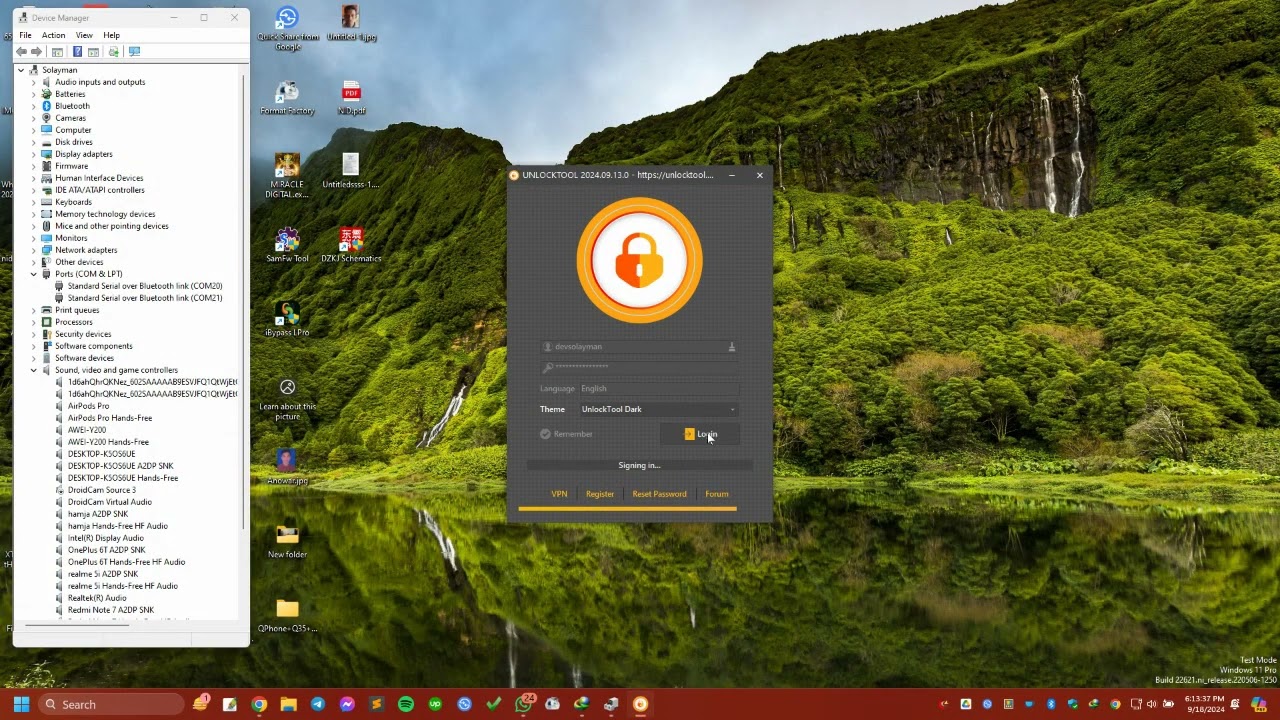Click the Reset Password link
This screenshot has width=1280, height=720.
coord(659,494)
